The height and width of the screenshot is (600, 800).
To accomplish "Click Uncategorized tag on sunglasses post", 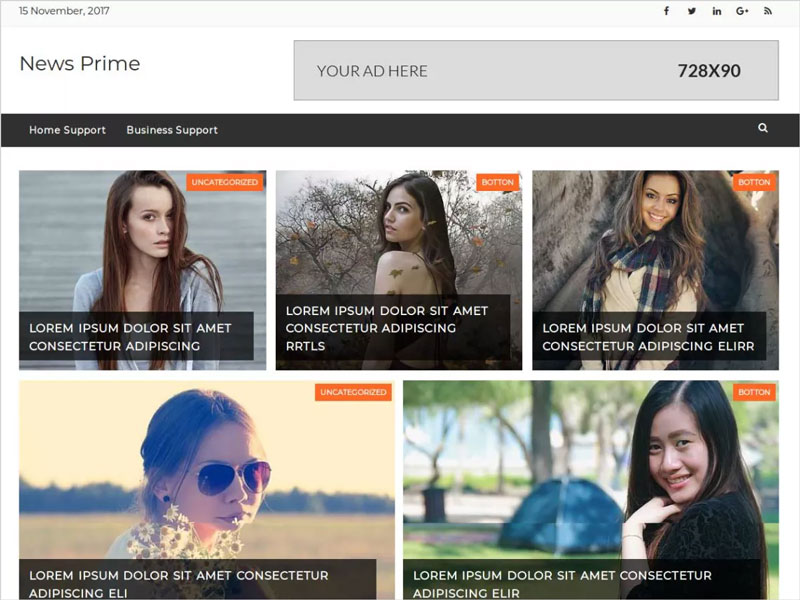I will [353, 392].
